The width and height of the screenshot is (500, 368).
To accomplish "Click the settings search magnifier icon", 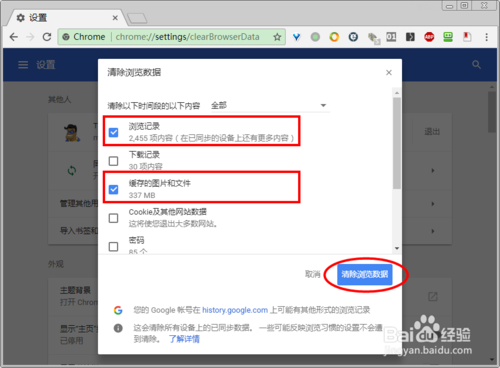I will coord(476,65).
